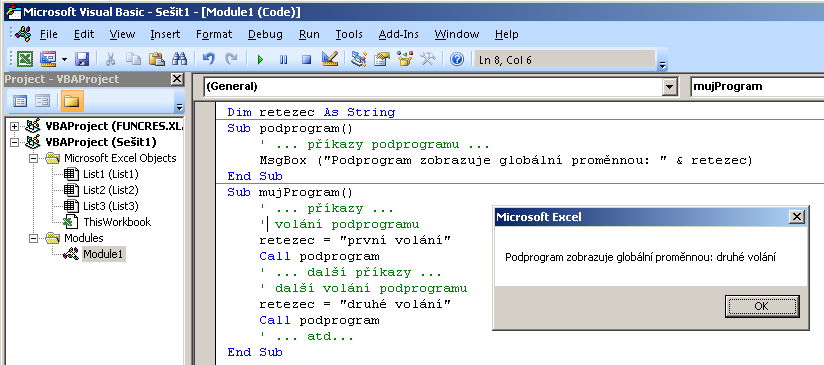Viewport: 824px width, 365px height.
Task: Open the Object Browser icon
Action: [405, 59]
